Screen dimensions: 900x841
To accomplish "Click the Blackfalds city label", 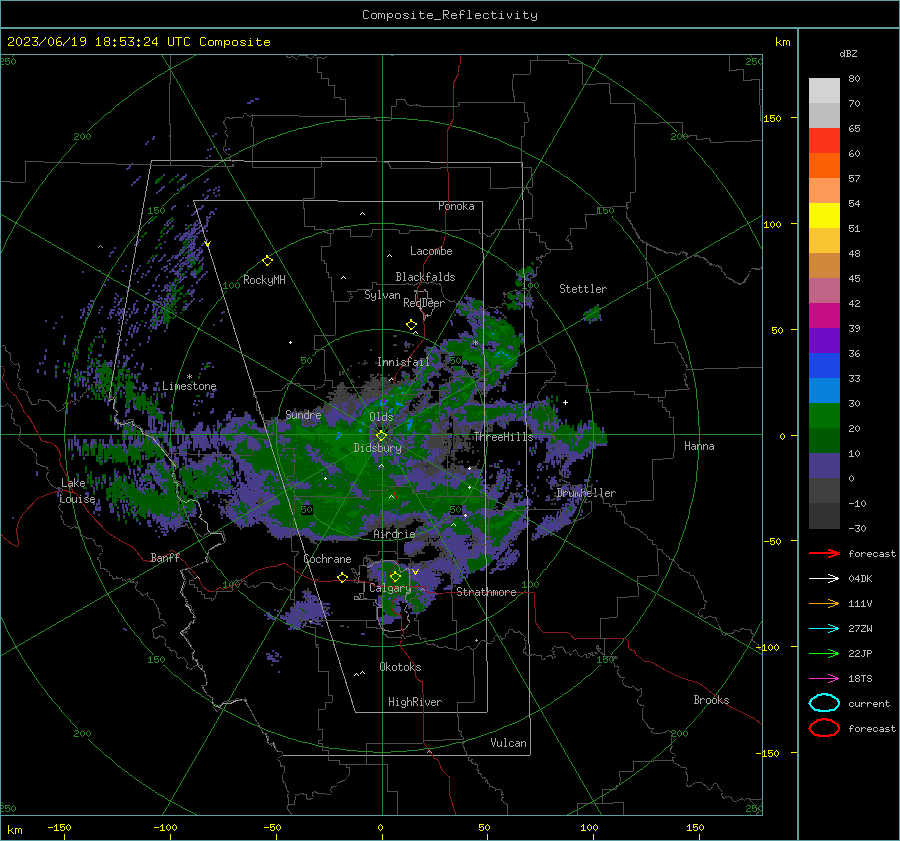I will tap(425, 277).
